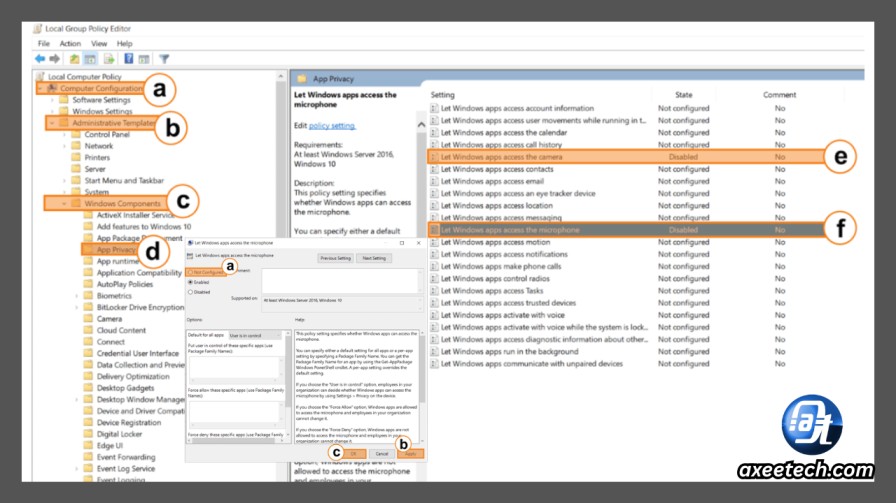This screenshot has width=896, height=503.
Task: Select the Enabled radio button in dialog
Action: [x=190, y=282]
